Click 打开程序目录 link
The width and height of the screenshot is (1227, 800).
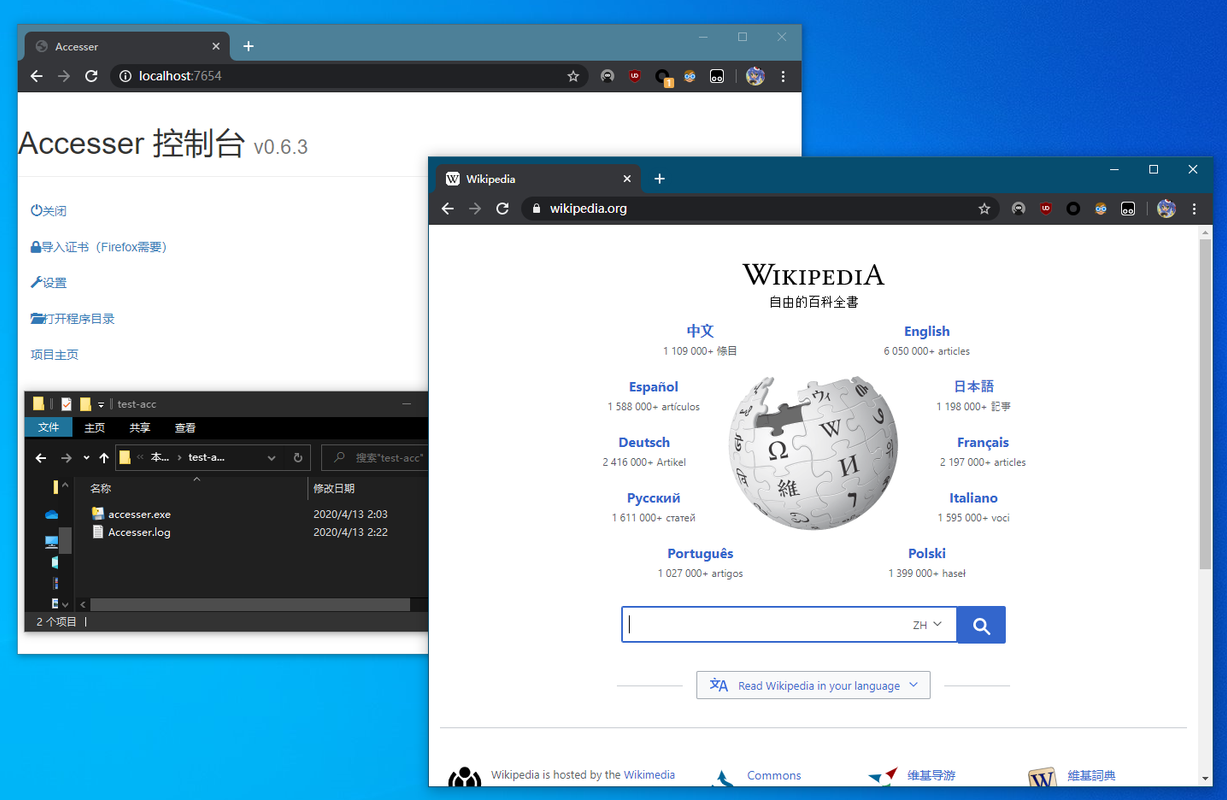pos(72,319)
